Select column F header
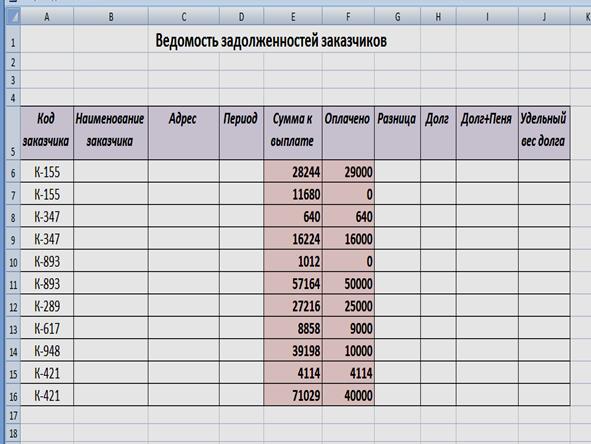The height and width of the screenshot is (444, 591). pos(348,17)
